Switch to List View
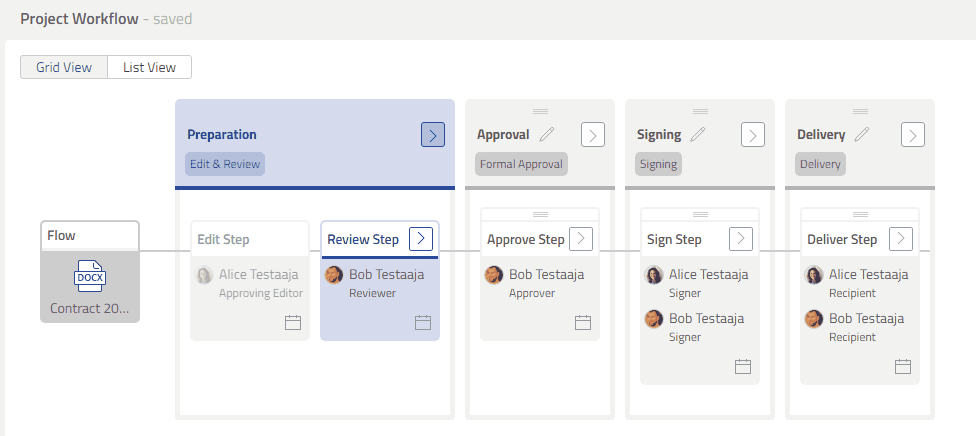976x436 pixels. pyautogui.click(x=149, y=67)
